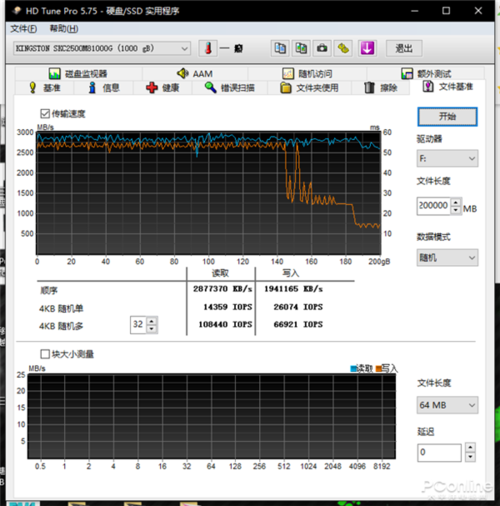The image size is (500, 506).
Task: Click the 200000 MB file length field
Action: [434, 206]
